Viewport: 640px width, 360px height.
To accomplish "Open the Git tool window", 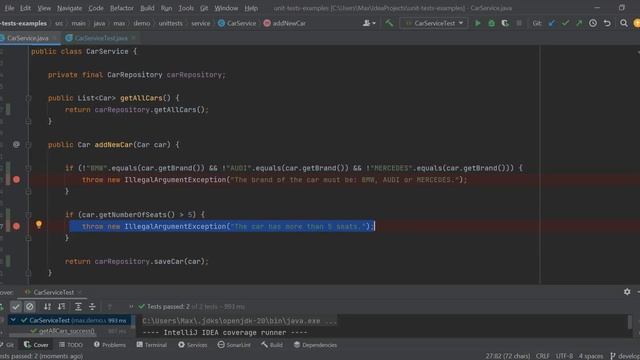I will click(8, 345).
